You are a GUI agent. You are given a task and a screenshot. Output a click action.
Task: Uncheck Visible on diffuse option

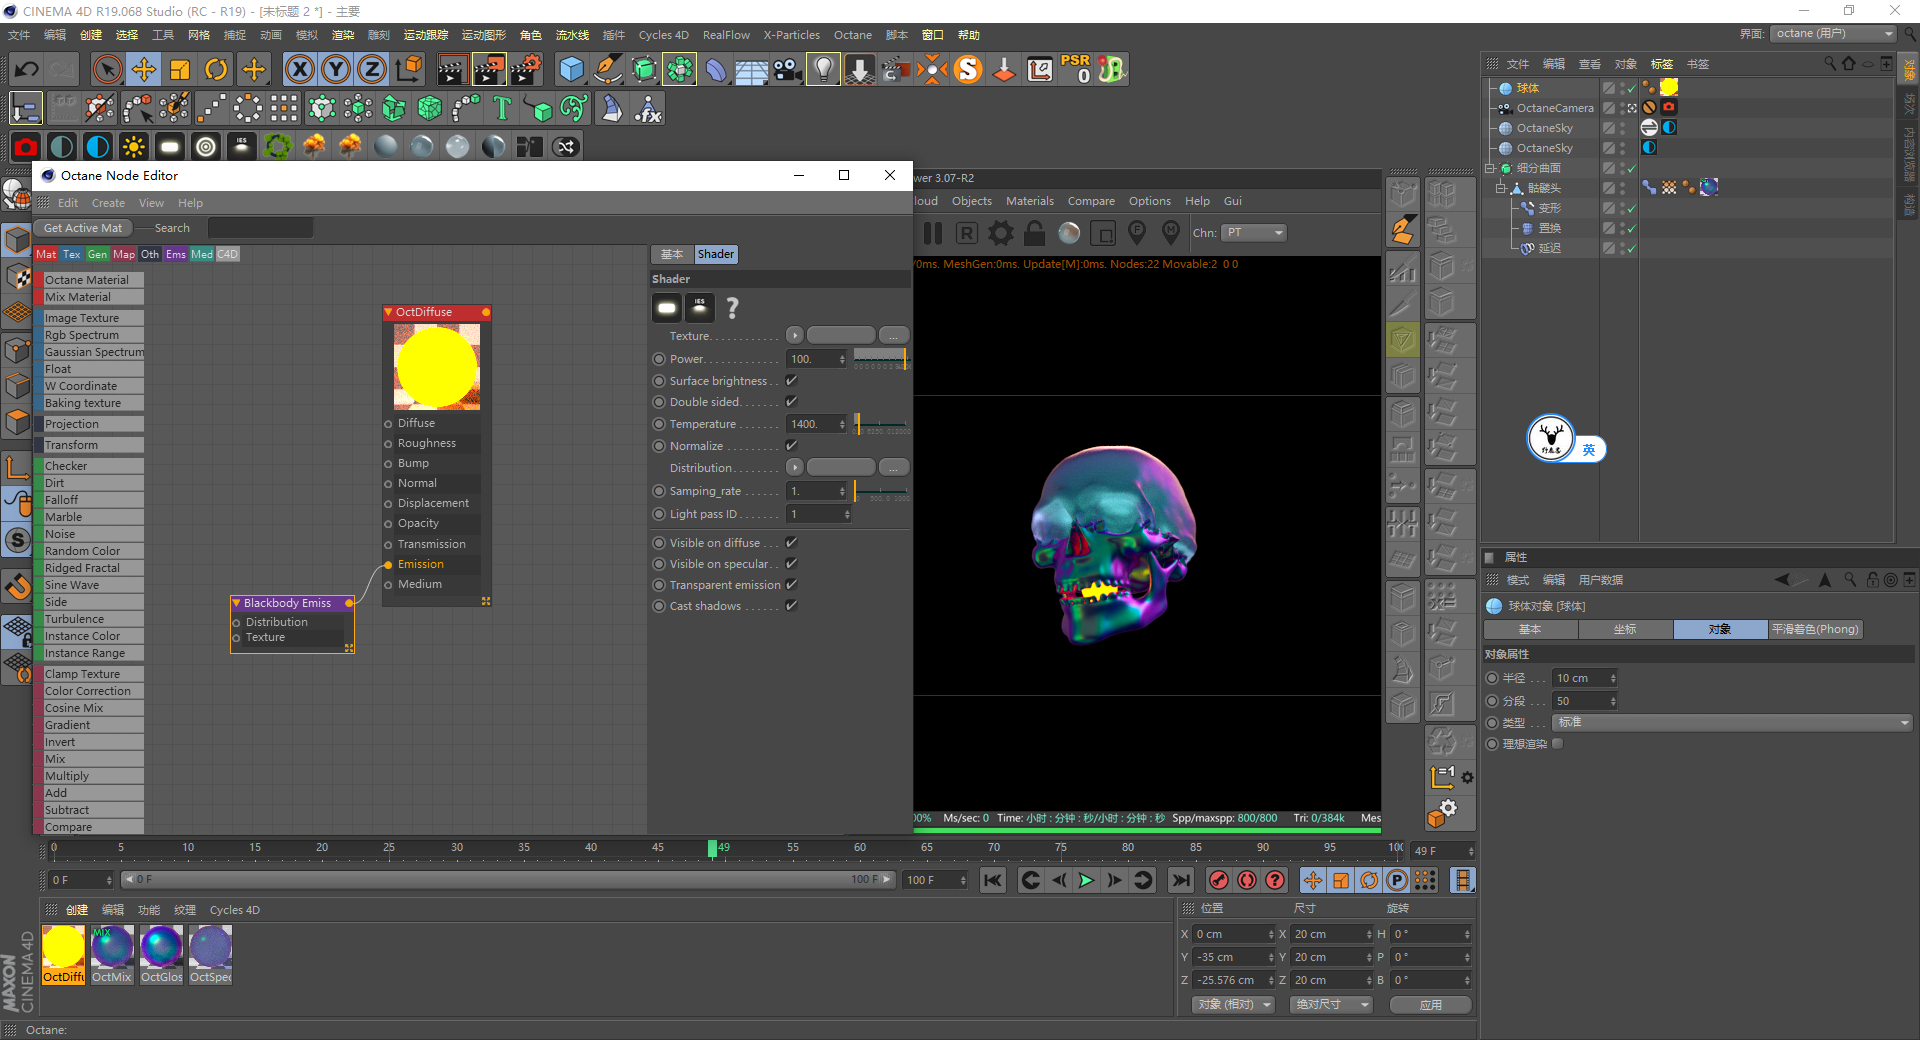(x=791, y=543)
